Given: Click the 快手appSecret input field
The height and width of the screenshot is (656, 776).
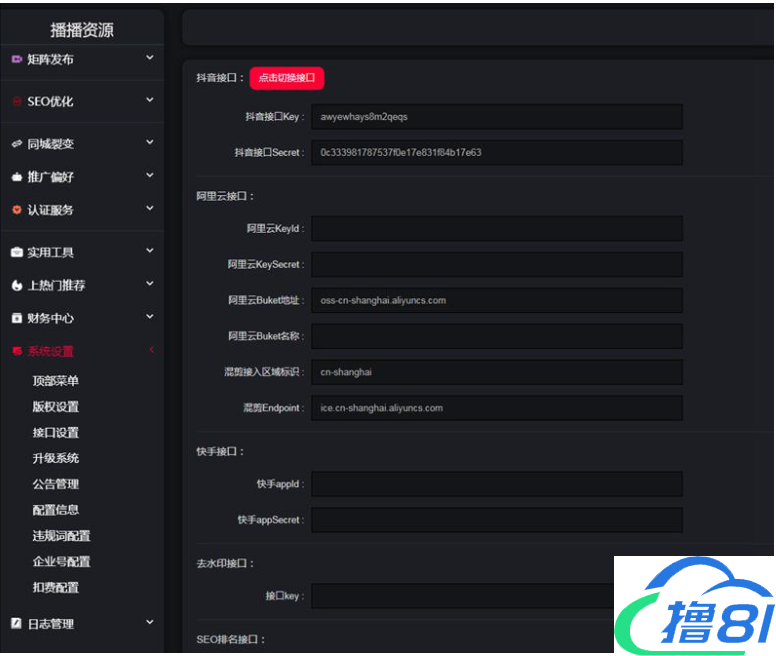Looking at the screenshot, I should (x=496, y=520).
